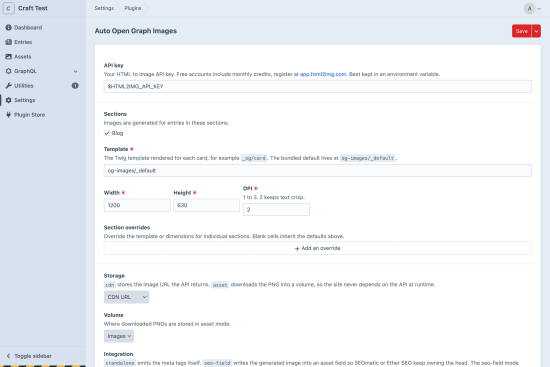550x367 pixels.
Task: Click Add an override button
Action: tap(317, 248)
